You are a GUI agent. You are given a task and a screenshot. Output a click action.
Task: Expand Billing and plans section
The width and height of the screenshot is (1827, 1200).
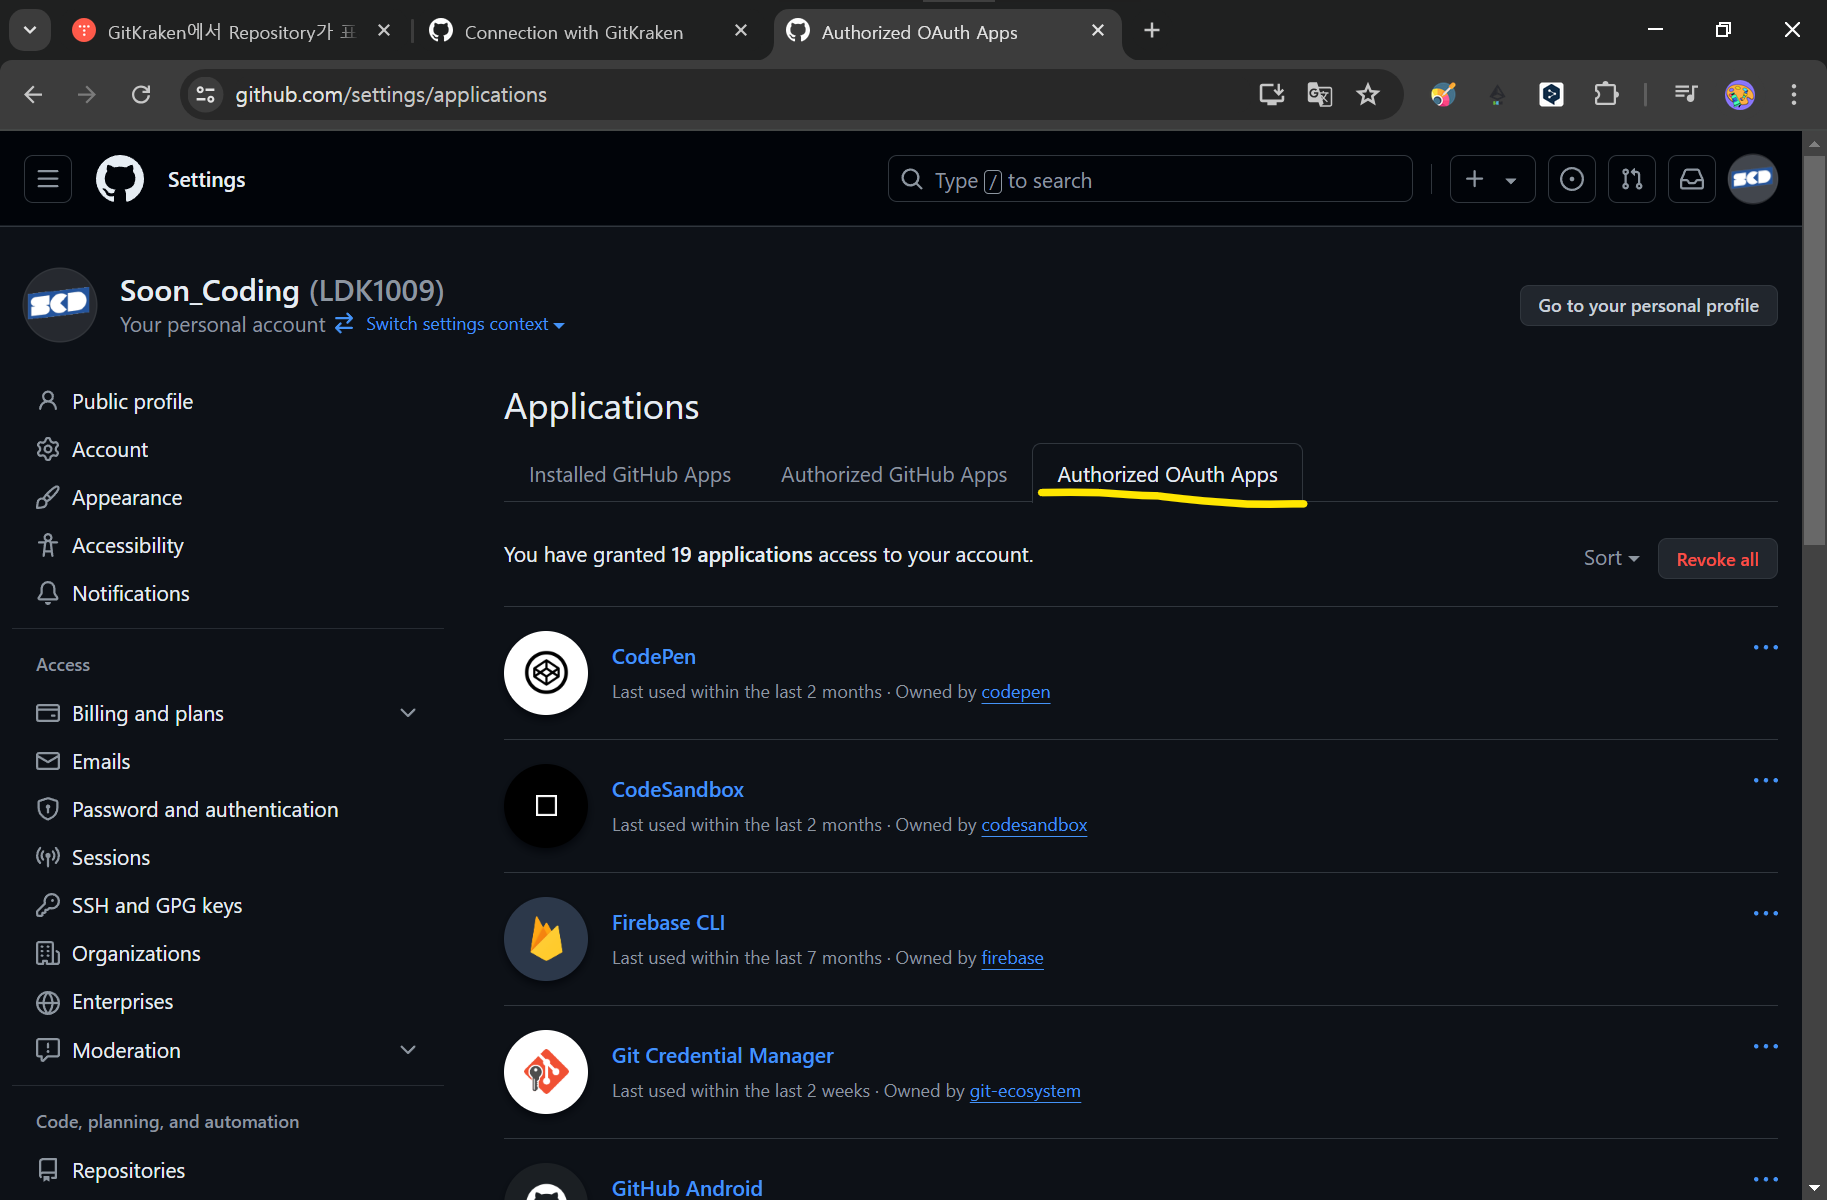[408, 713]
